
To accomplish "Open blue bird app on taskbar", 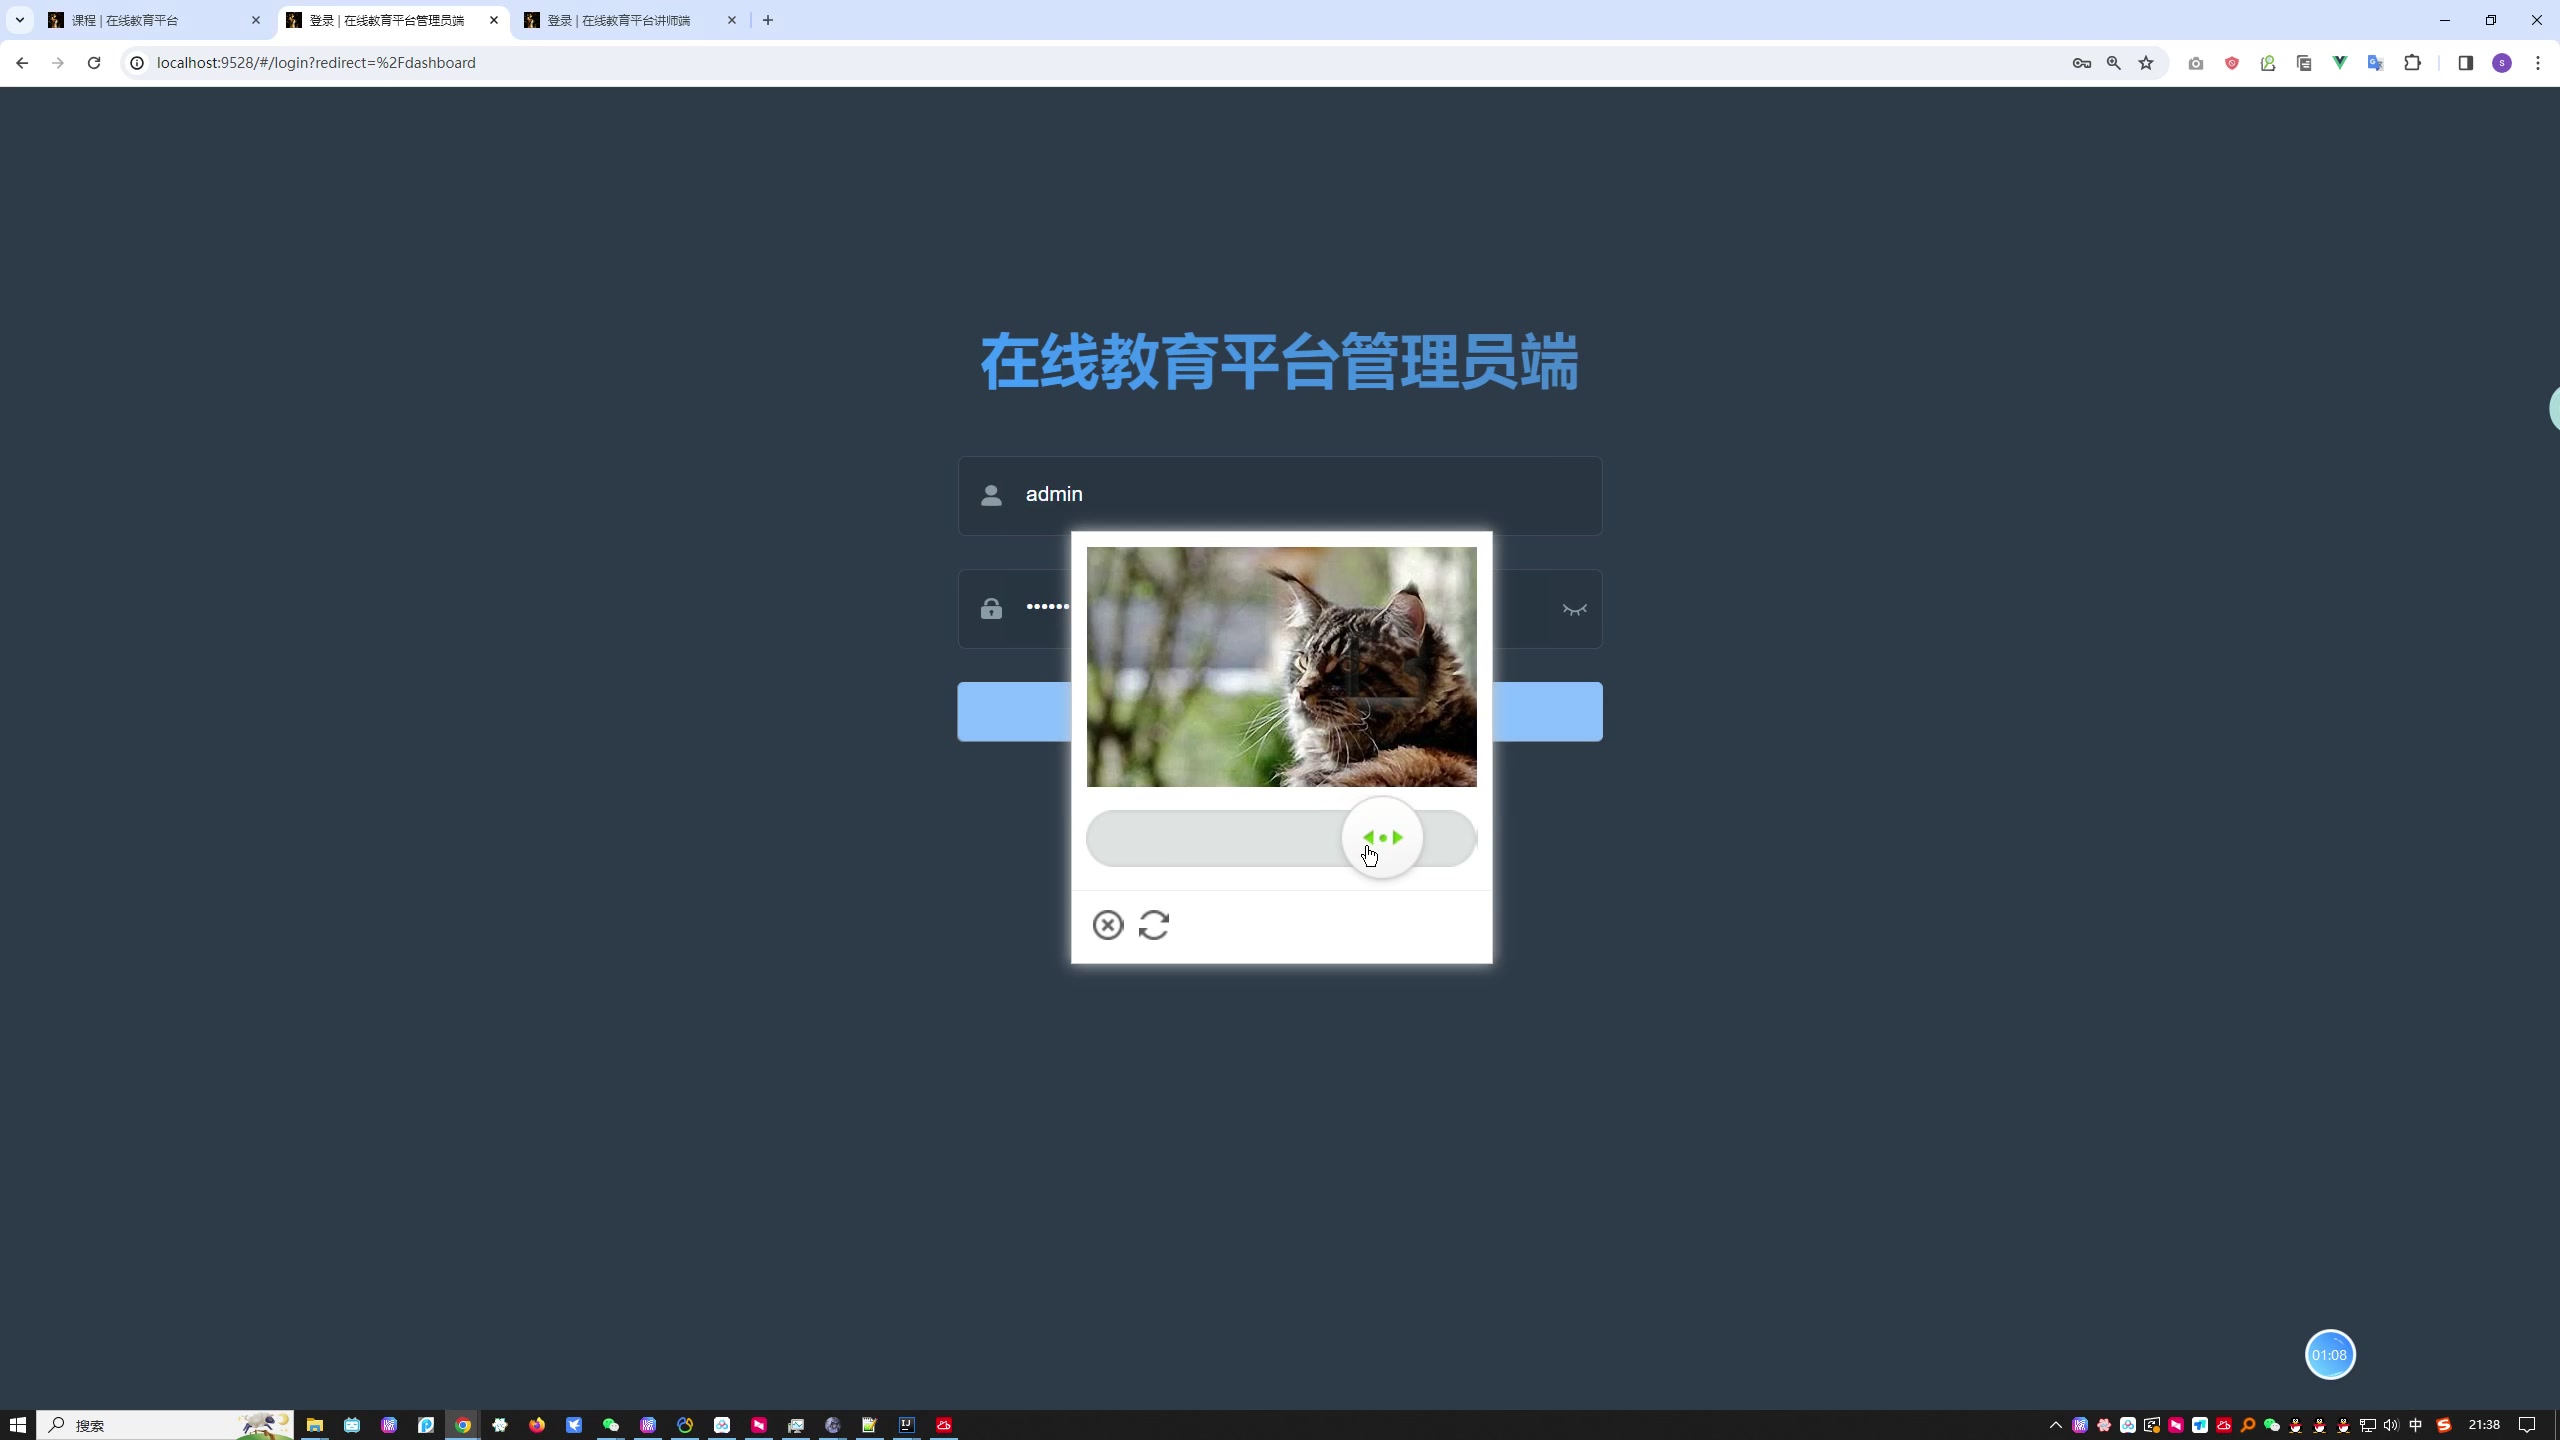I will (574, 1425).
